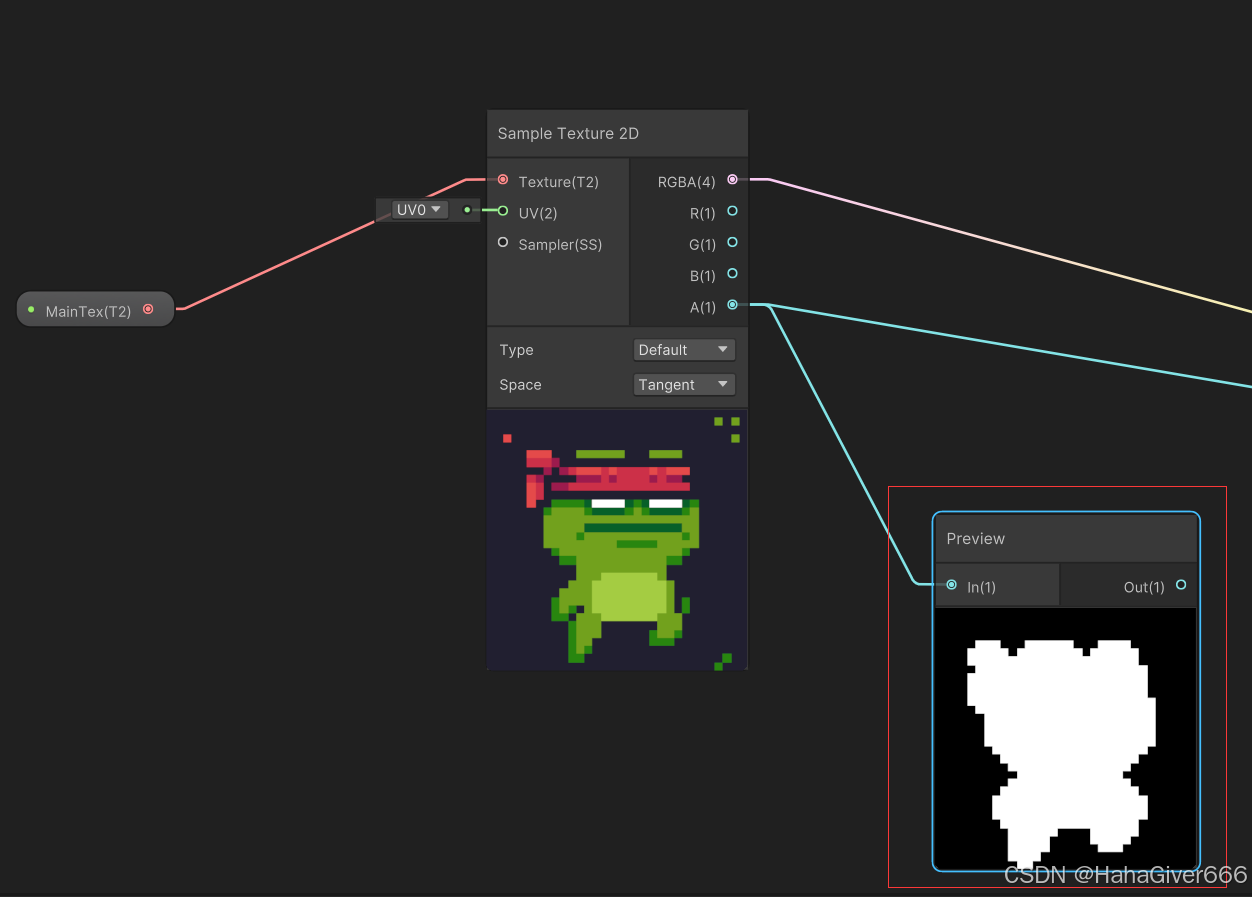Image resolution: width=1252 pixels, height=897 pixels.
Task: Select the Sampler(SS) input port
Action: coord(502,243)
